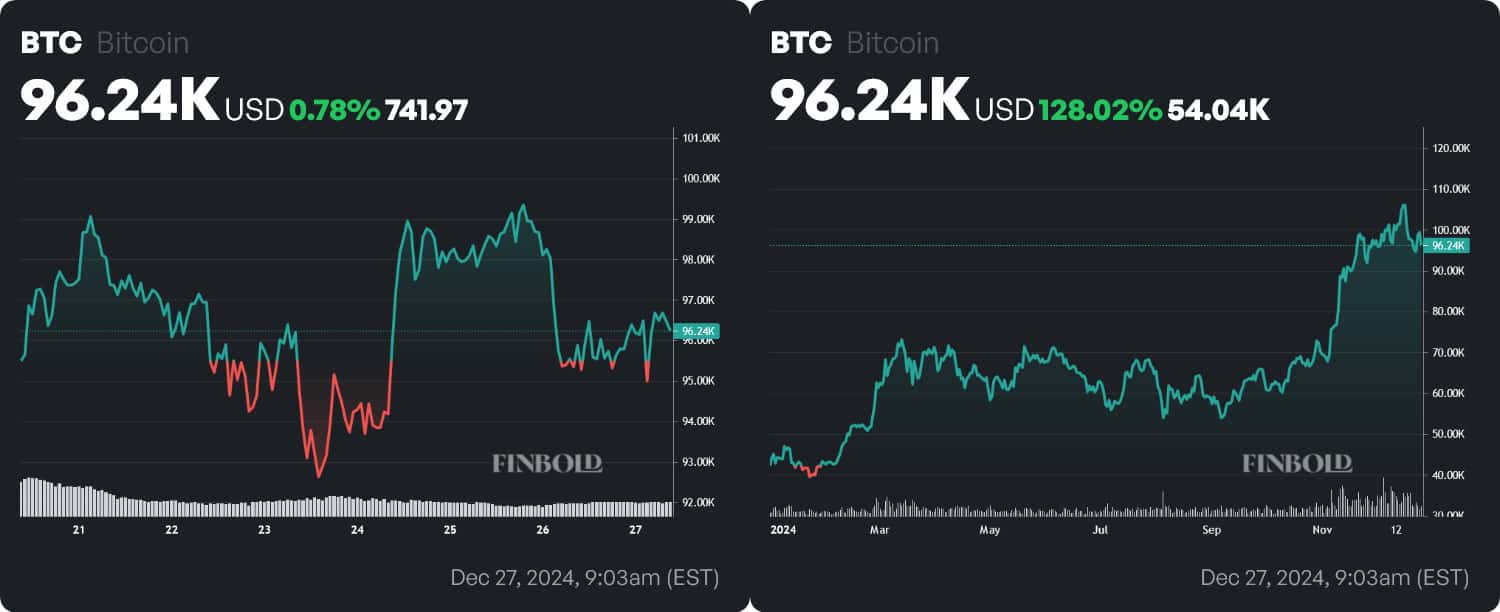Click the Dec 27 timestamp below the weekly chart
This screenshot has height=612, width=1500.
click(x=584, y=578)
